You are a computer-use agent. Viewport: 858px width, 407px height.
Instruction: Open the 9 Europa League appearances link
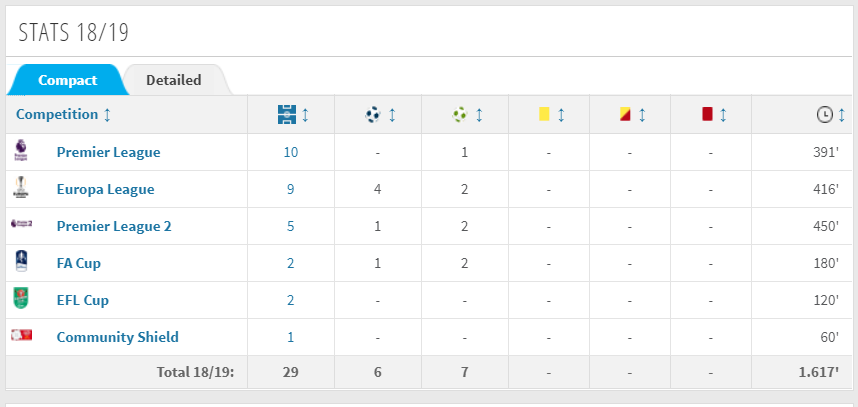291,189
